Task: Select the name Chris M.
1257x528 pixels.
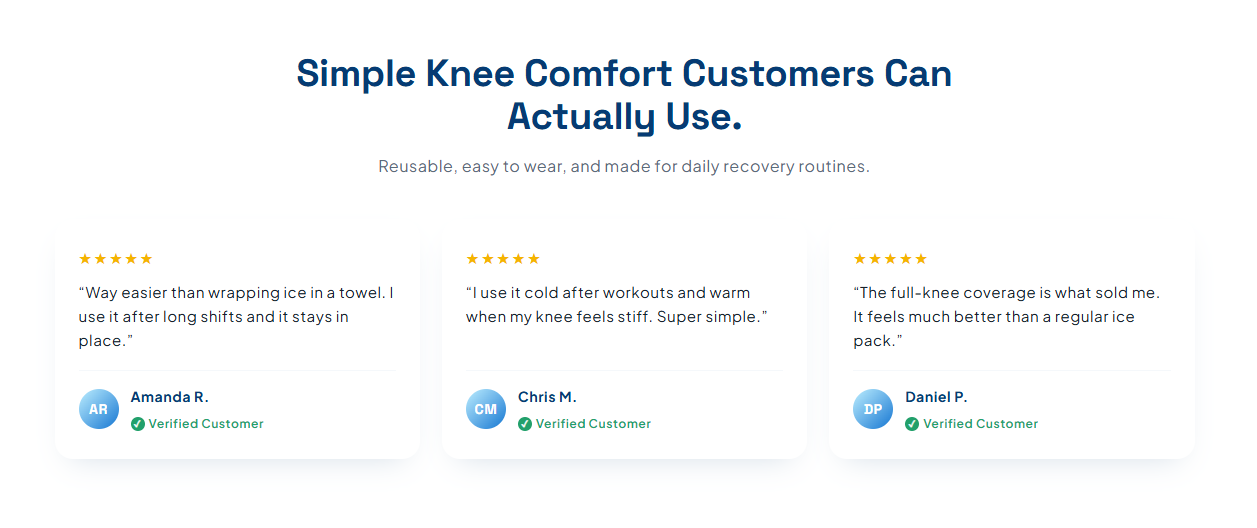Action: tap(547, 397)
